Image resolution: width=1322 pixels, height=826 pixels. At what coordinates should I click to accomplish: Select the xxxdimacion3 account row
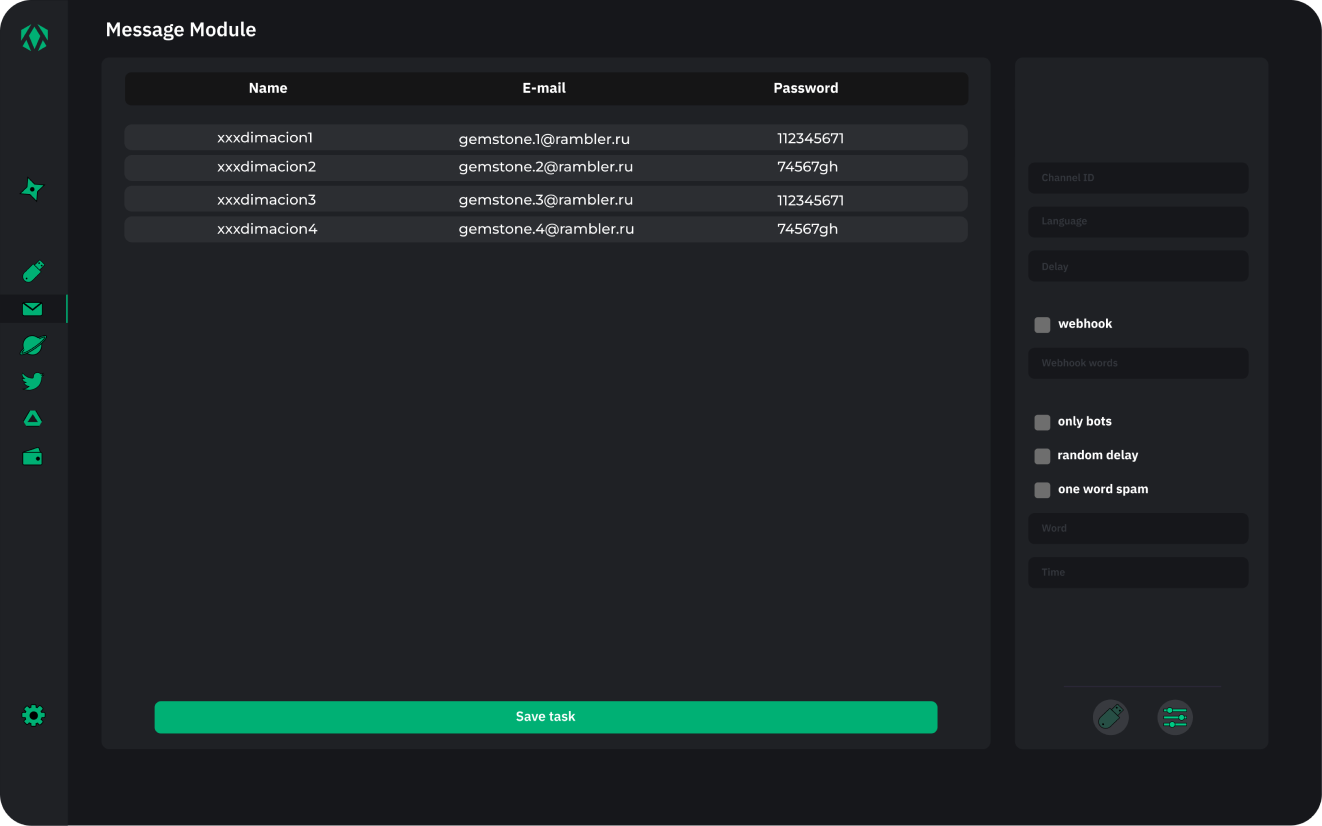point(545,199)
